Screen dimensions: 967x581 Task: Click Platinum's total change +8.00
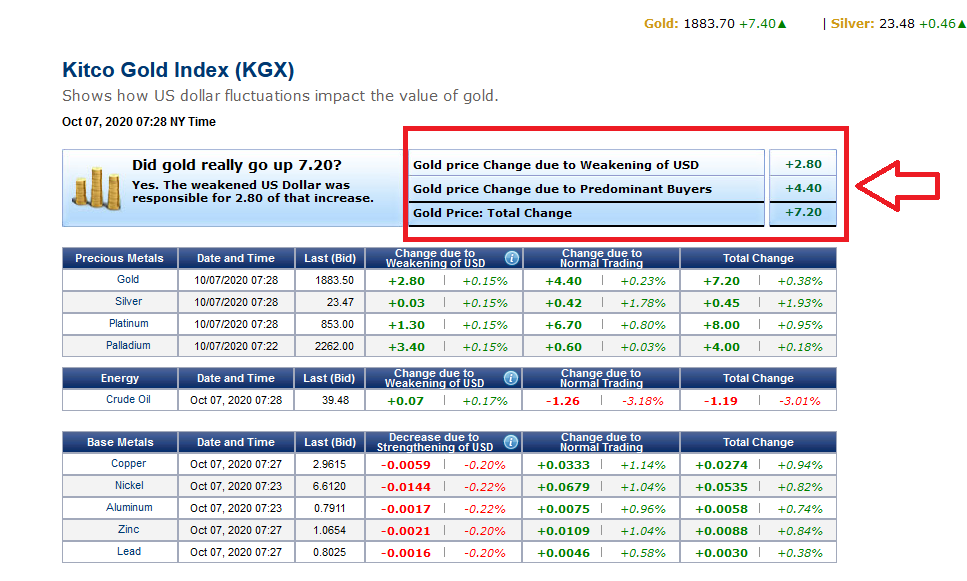(x=721, y=325)
